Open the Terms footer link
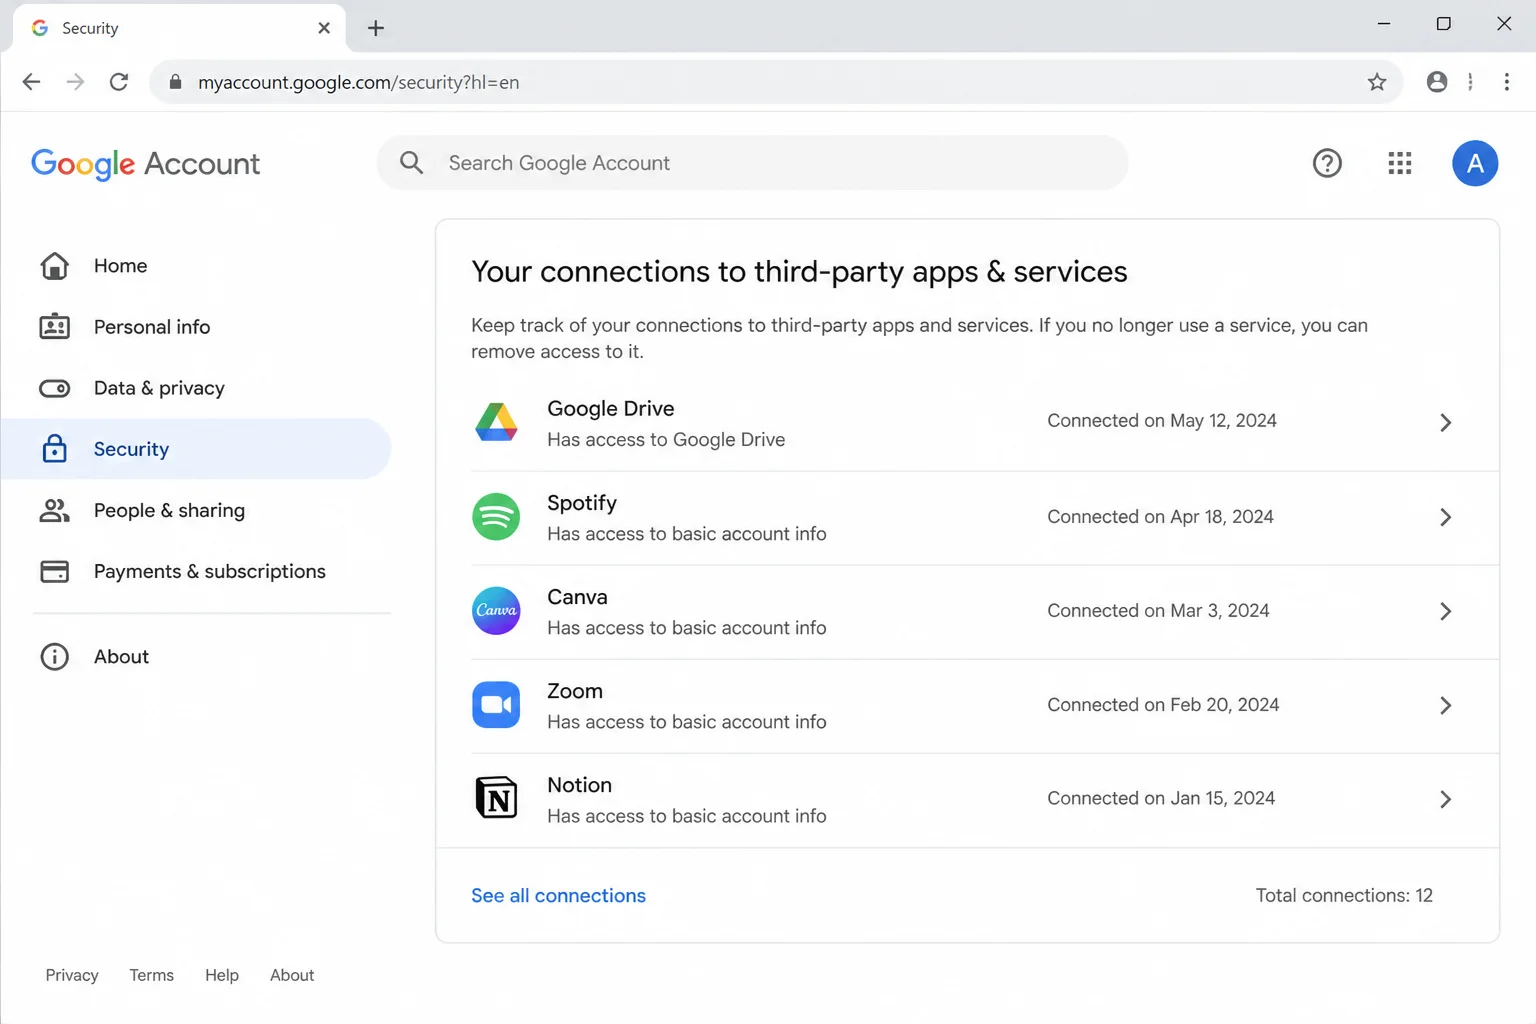Image resolution: width=1536 pixels, height=1024 pixels. 151,975
